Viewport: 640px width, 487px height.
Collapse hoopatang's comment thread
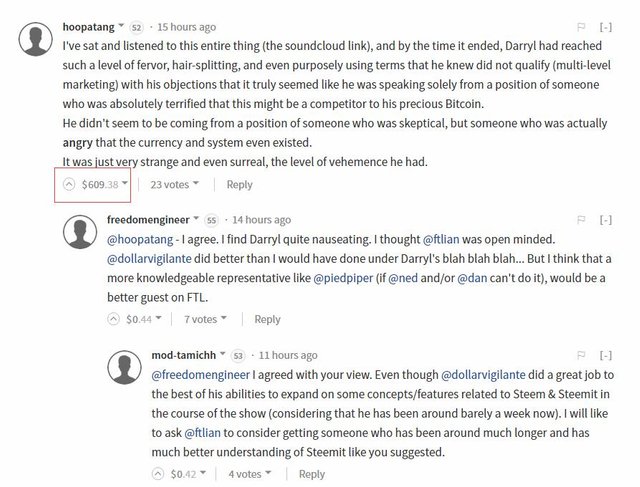coord(606,26)
